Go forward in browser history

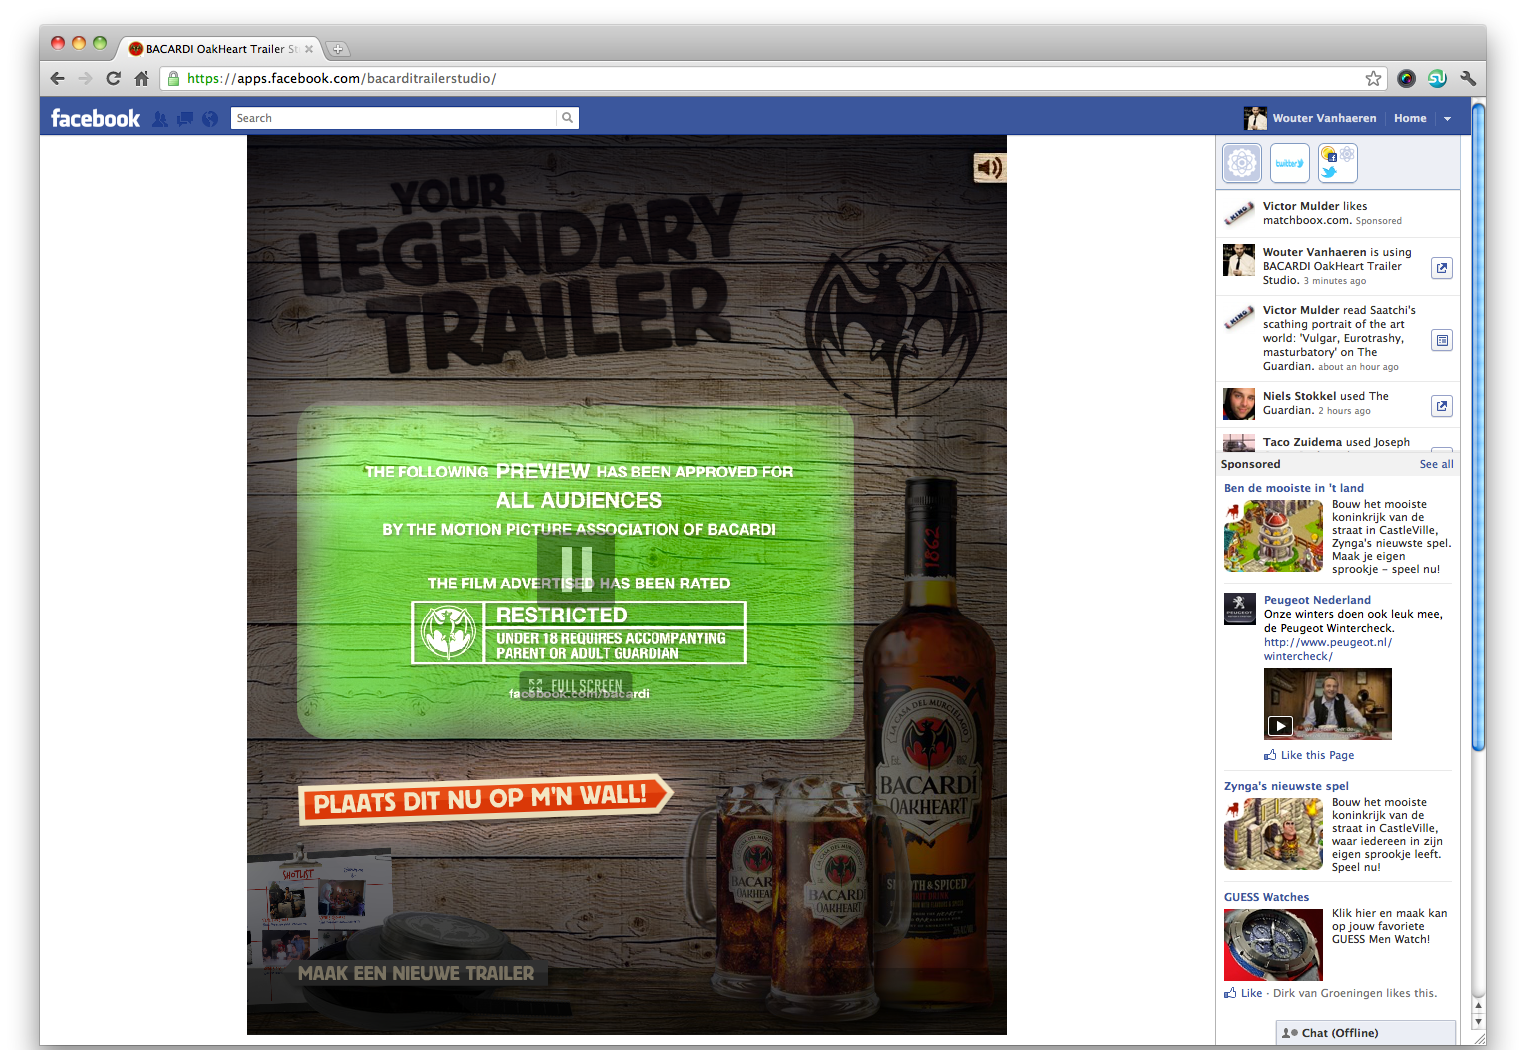[86, 78]
